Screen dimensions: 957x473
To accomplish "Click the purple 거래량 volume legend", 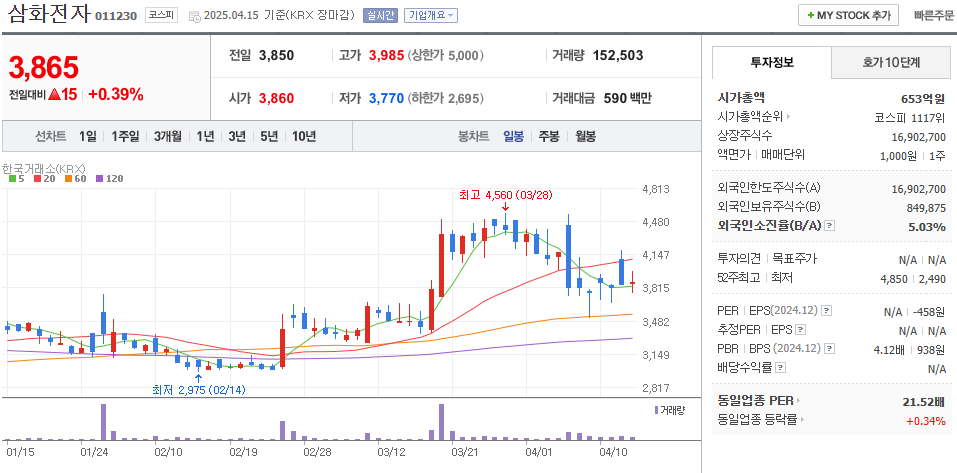I will [670, 410].
